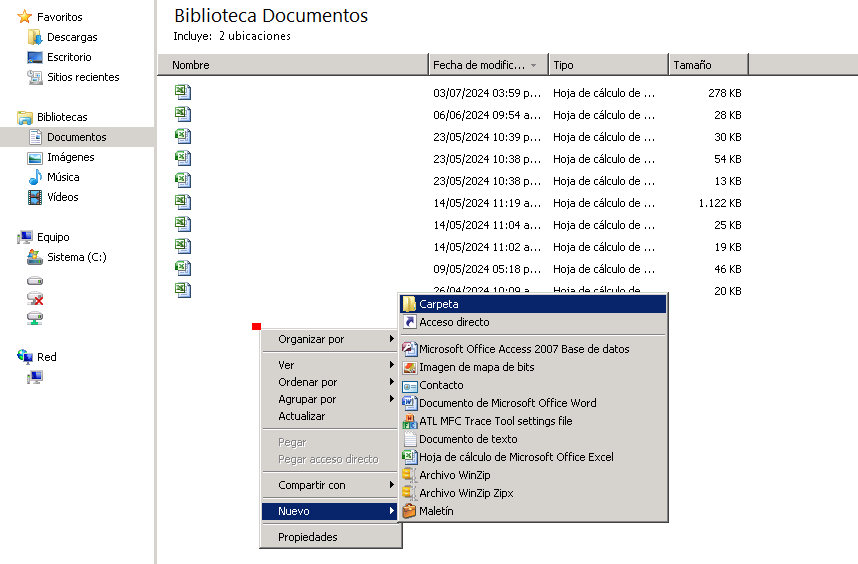Create new Carpeta via folder icon

(409, 304)
